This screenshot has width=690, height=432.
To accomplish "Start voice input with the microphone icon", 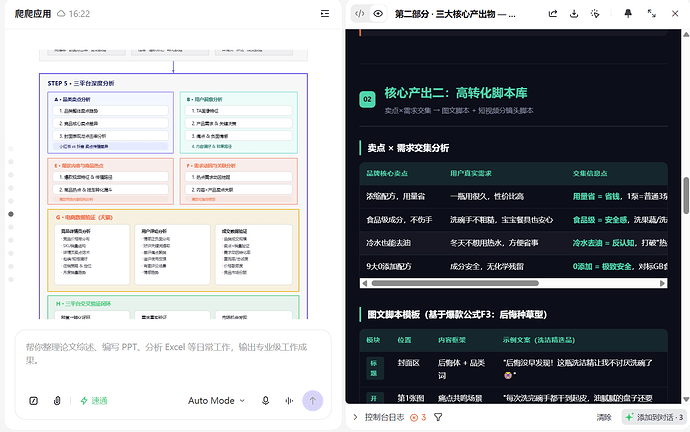I will tap(265, 401).
